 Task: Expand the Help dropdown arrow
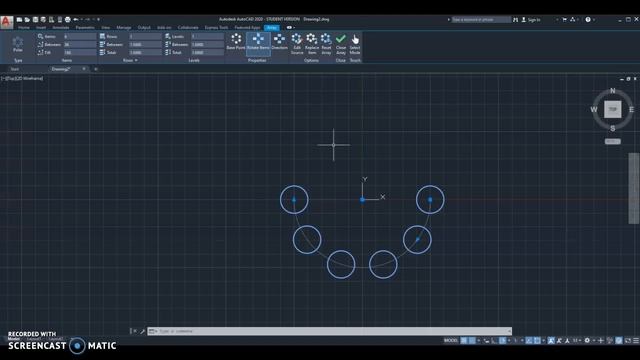click(x=593, y=20)
